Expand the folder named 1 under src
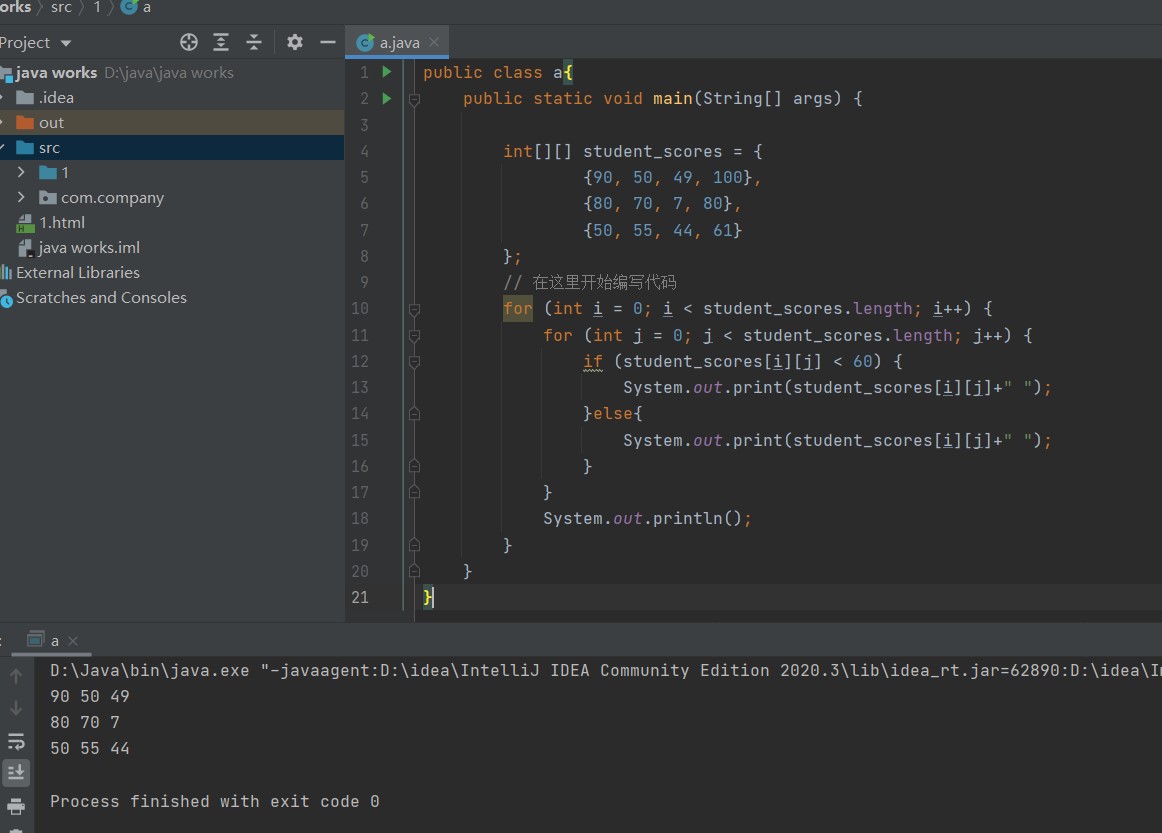Screen dimensions: 1162x833 (21, 172)
